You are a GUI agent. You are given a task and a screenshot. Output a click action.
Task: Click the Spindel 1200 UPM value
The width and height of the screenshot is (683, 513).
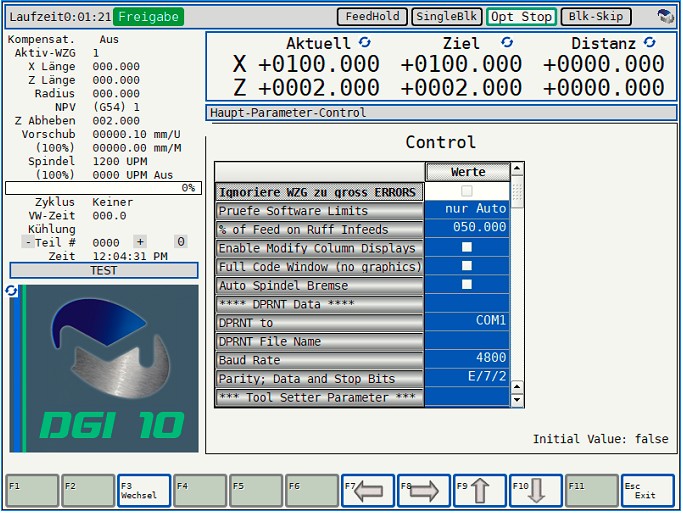pyautogui.click(x=120, y=161)
